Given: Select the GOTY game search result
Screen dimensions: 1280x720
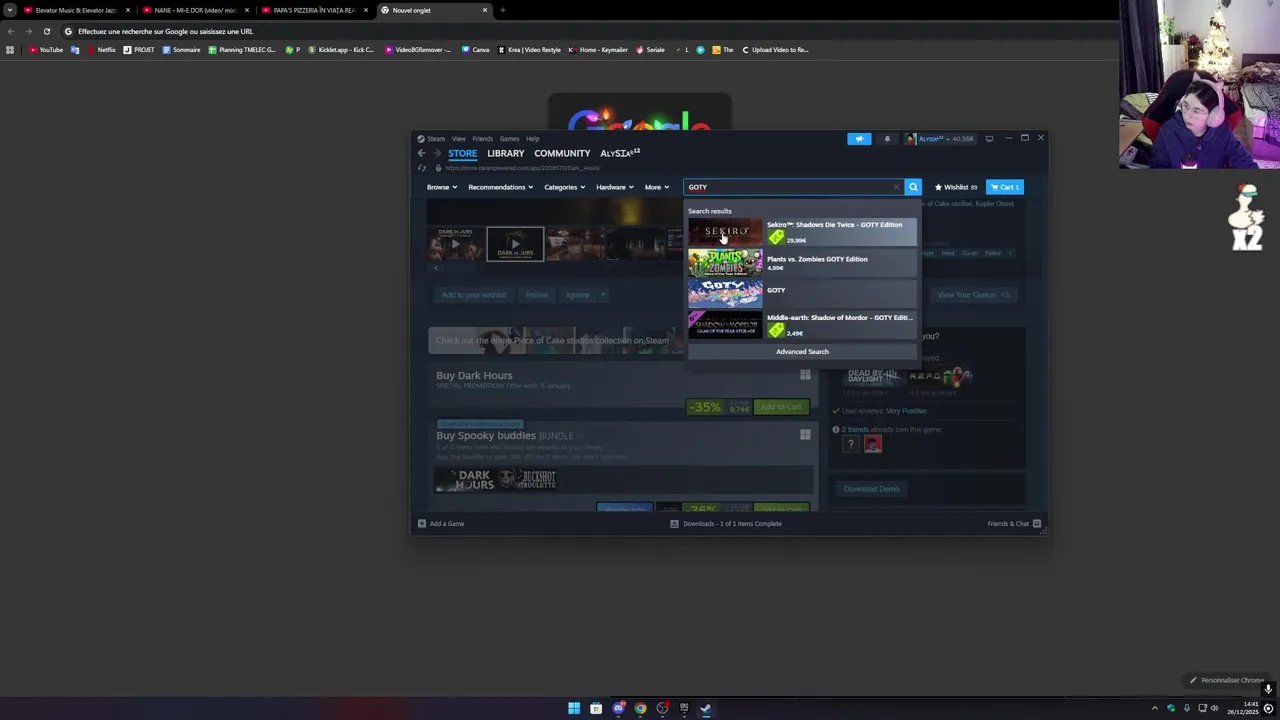Looking at the screenshot, I should (x=801, y=294).
